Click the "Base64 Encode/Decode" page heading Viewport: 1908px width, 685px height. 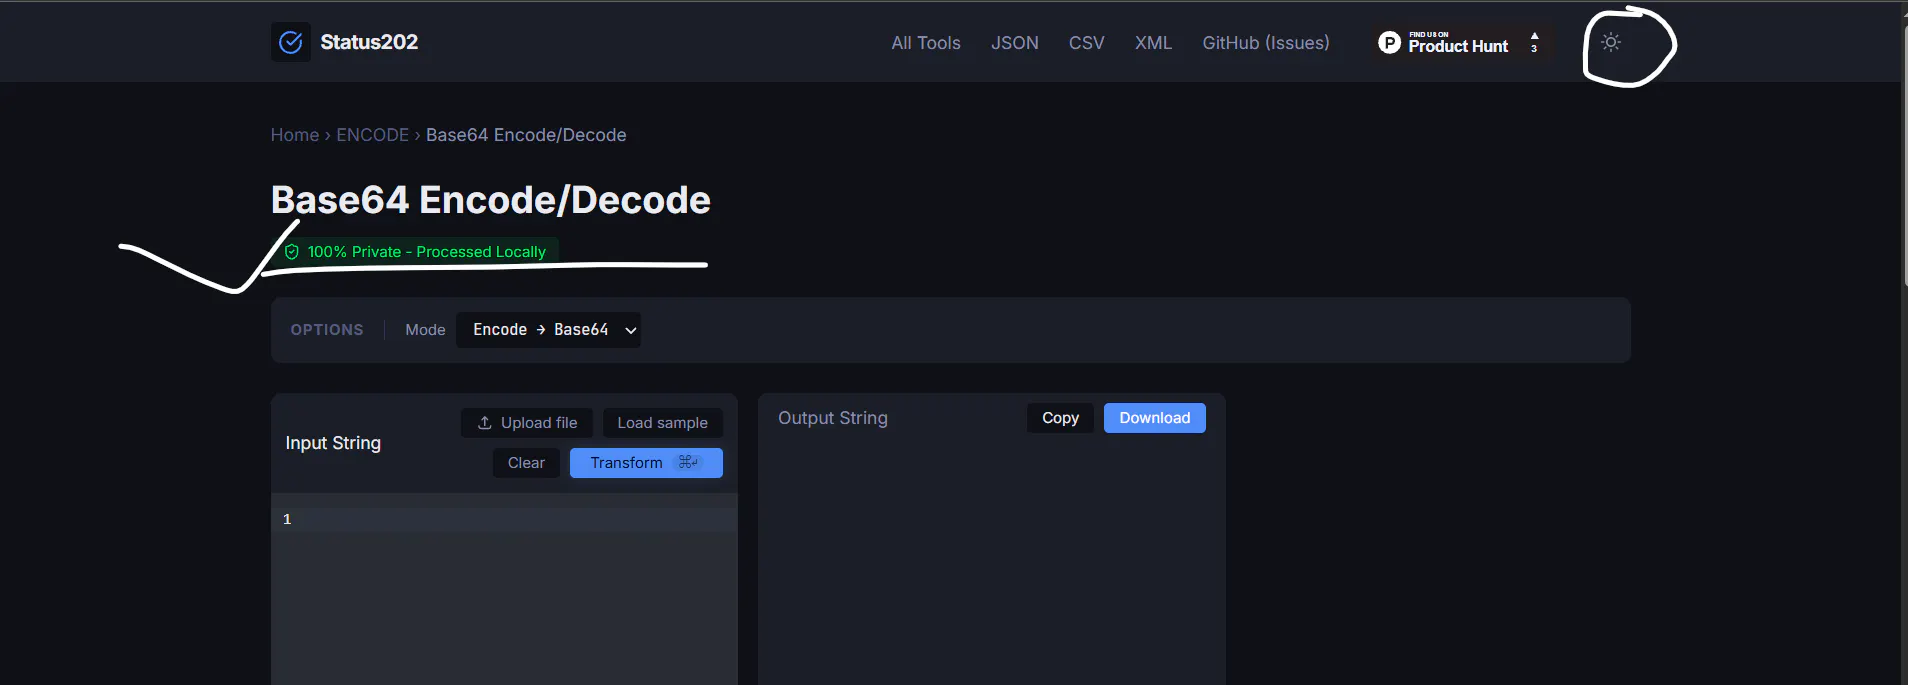pos(491,200)
